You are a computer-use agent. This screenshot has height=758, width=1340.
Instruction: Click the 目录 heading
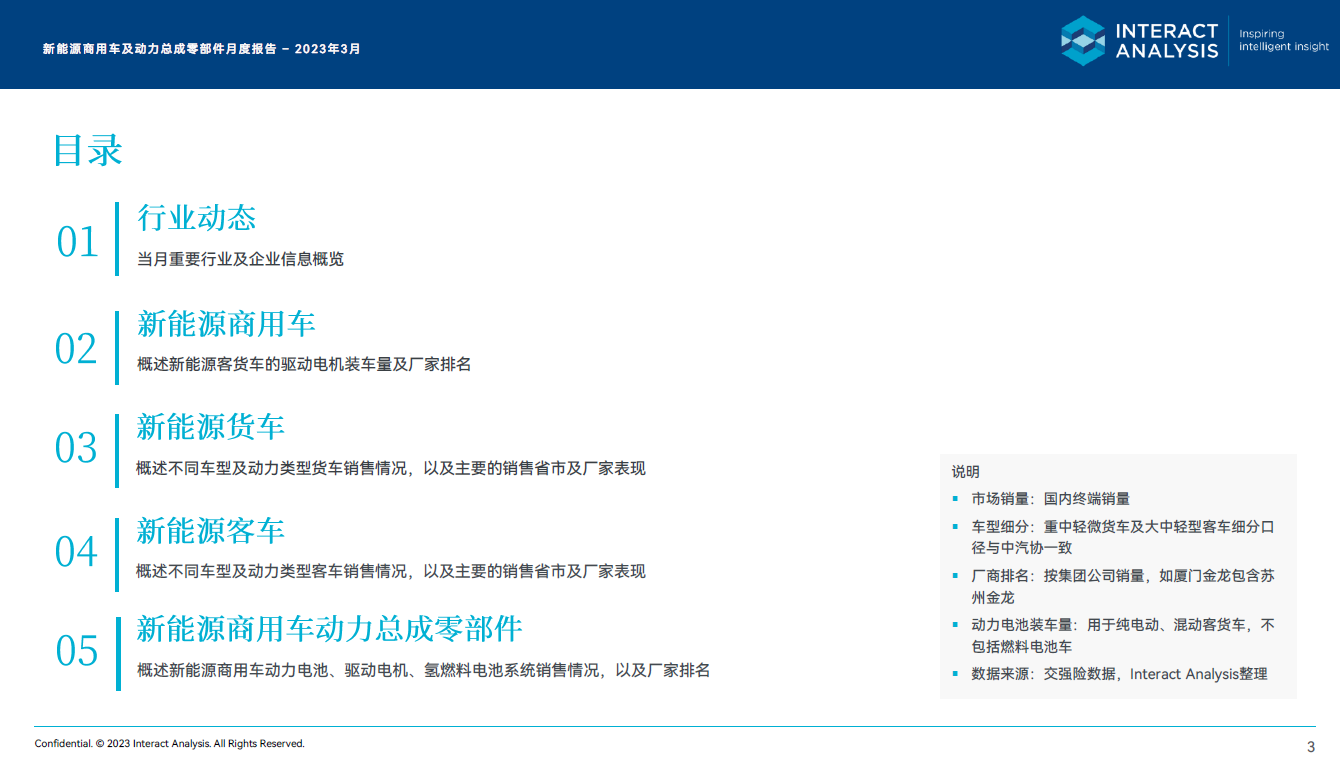click(88, 150)
